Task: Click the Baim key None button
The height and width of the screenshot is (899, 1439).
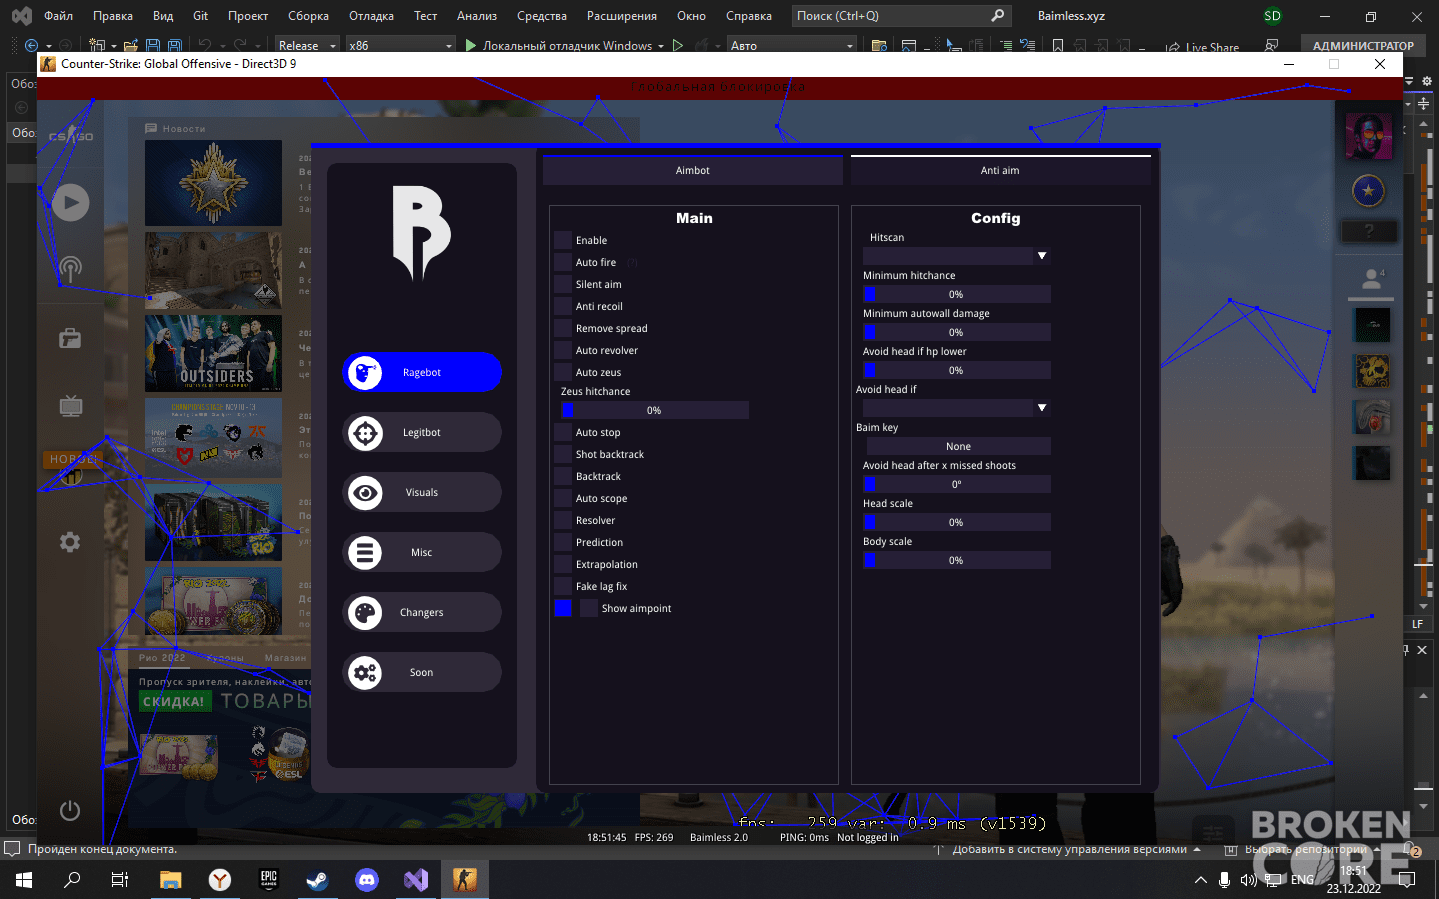Action: (957, 446)
